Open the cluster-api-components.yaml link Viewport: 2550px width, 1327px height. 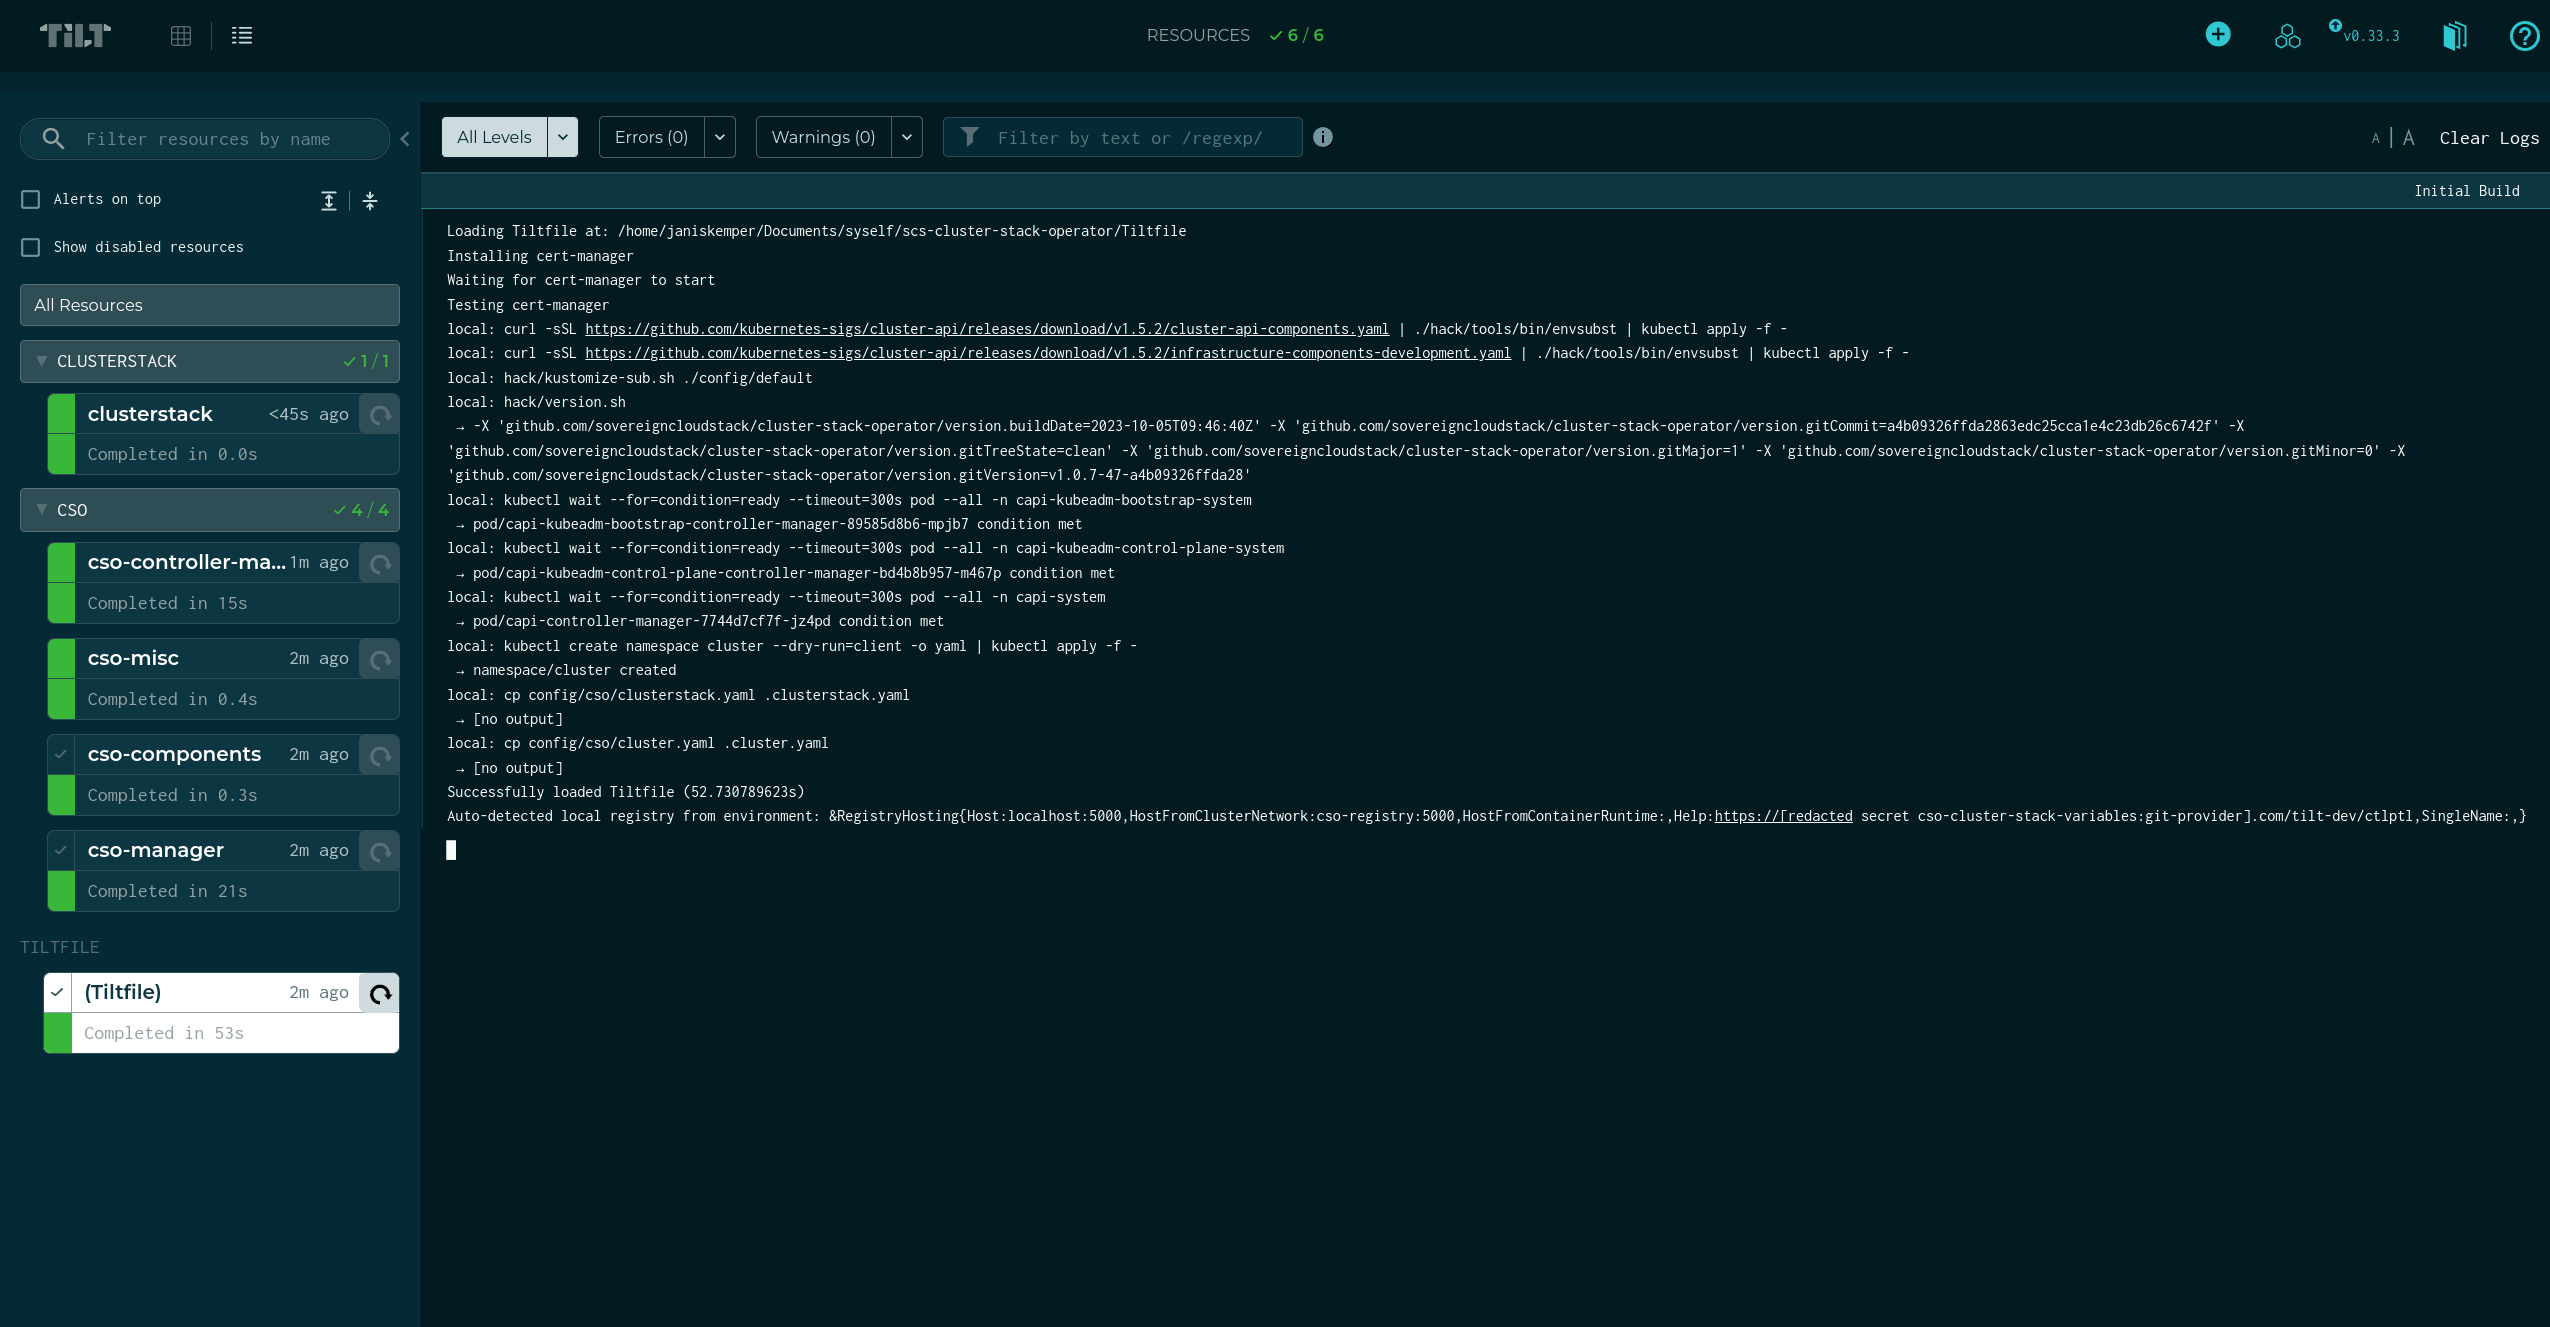[x=987, y=329]
